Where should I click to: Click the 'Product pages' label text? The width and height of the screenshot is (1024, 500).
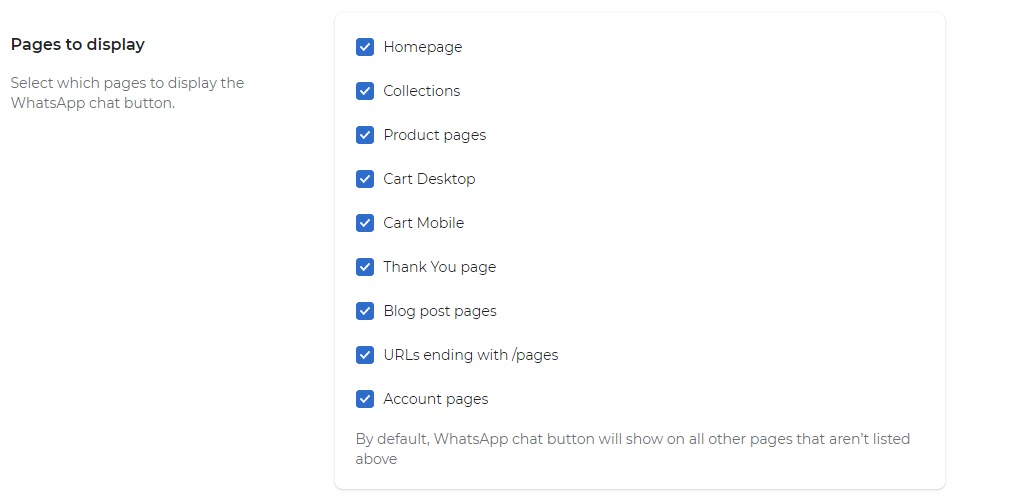pyautogui.click(x=434, y=135)
